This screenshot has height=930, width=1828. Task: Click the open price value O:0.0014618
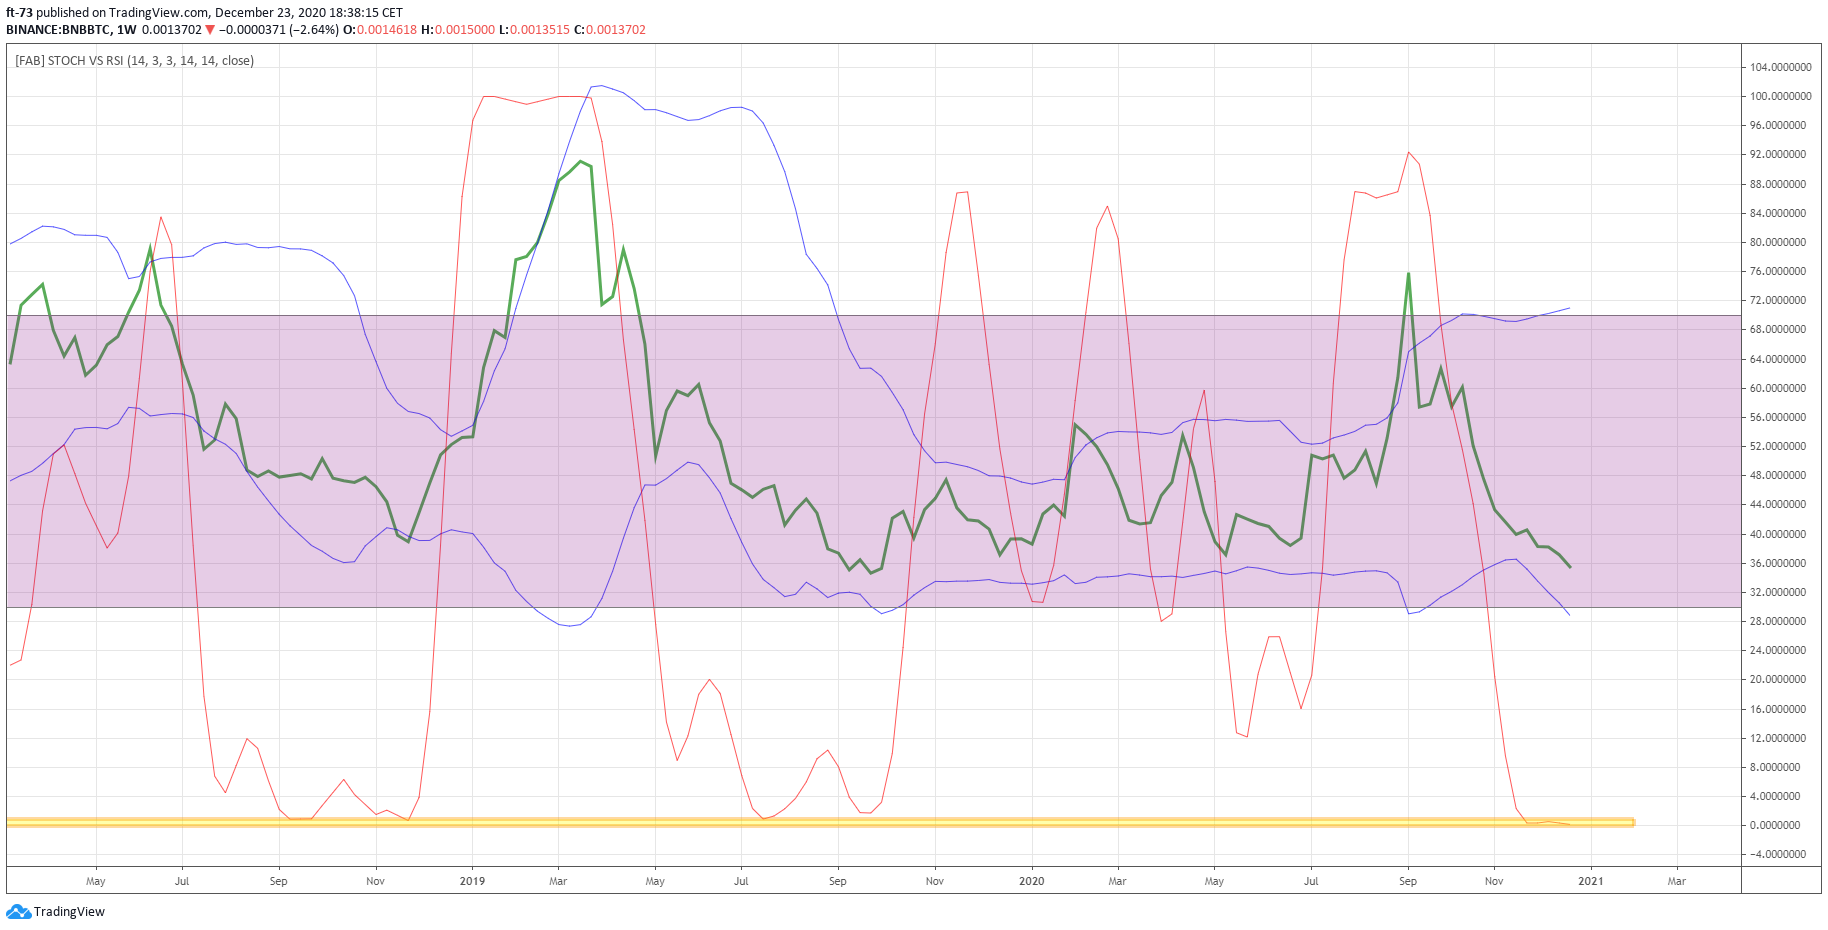[380, 30]
